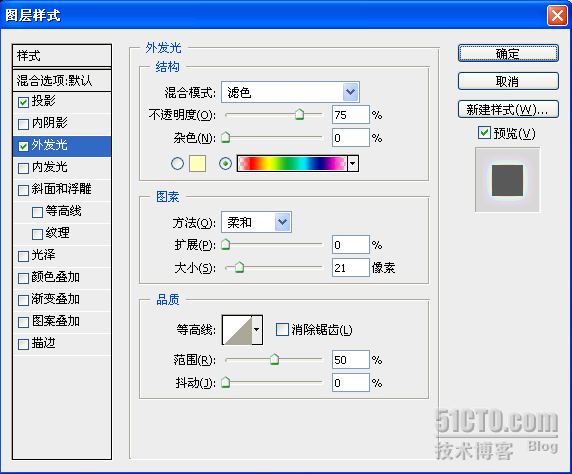Tick the 等高线 sub-option checkbox

(x=37, y=212)
